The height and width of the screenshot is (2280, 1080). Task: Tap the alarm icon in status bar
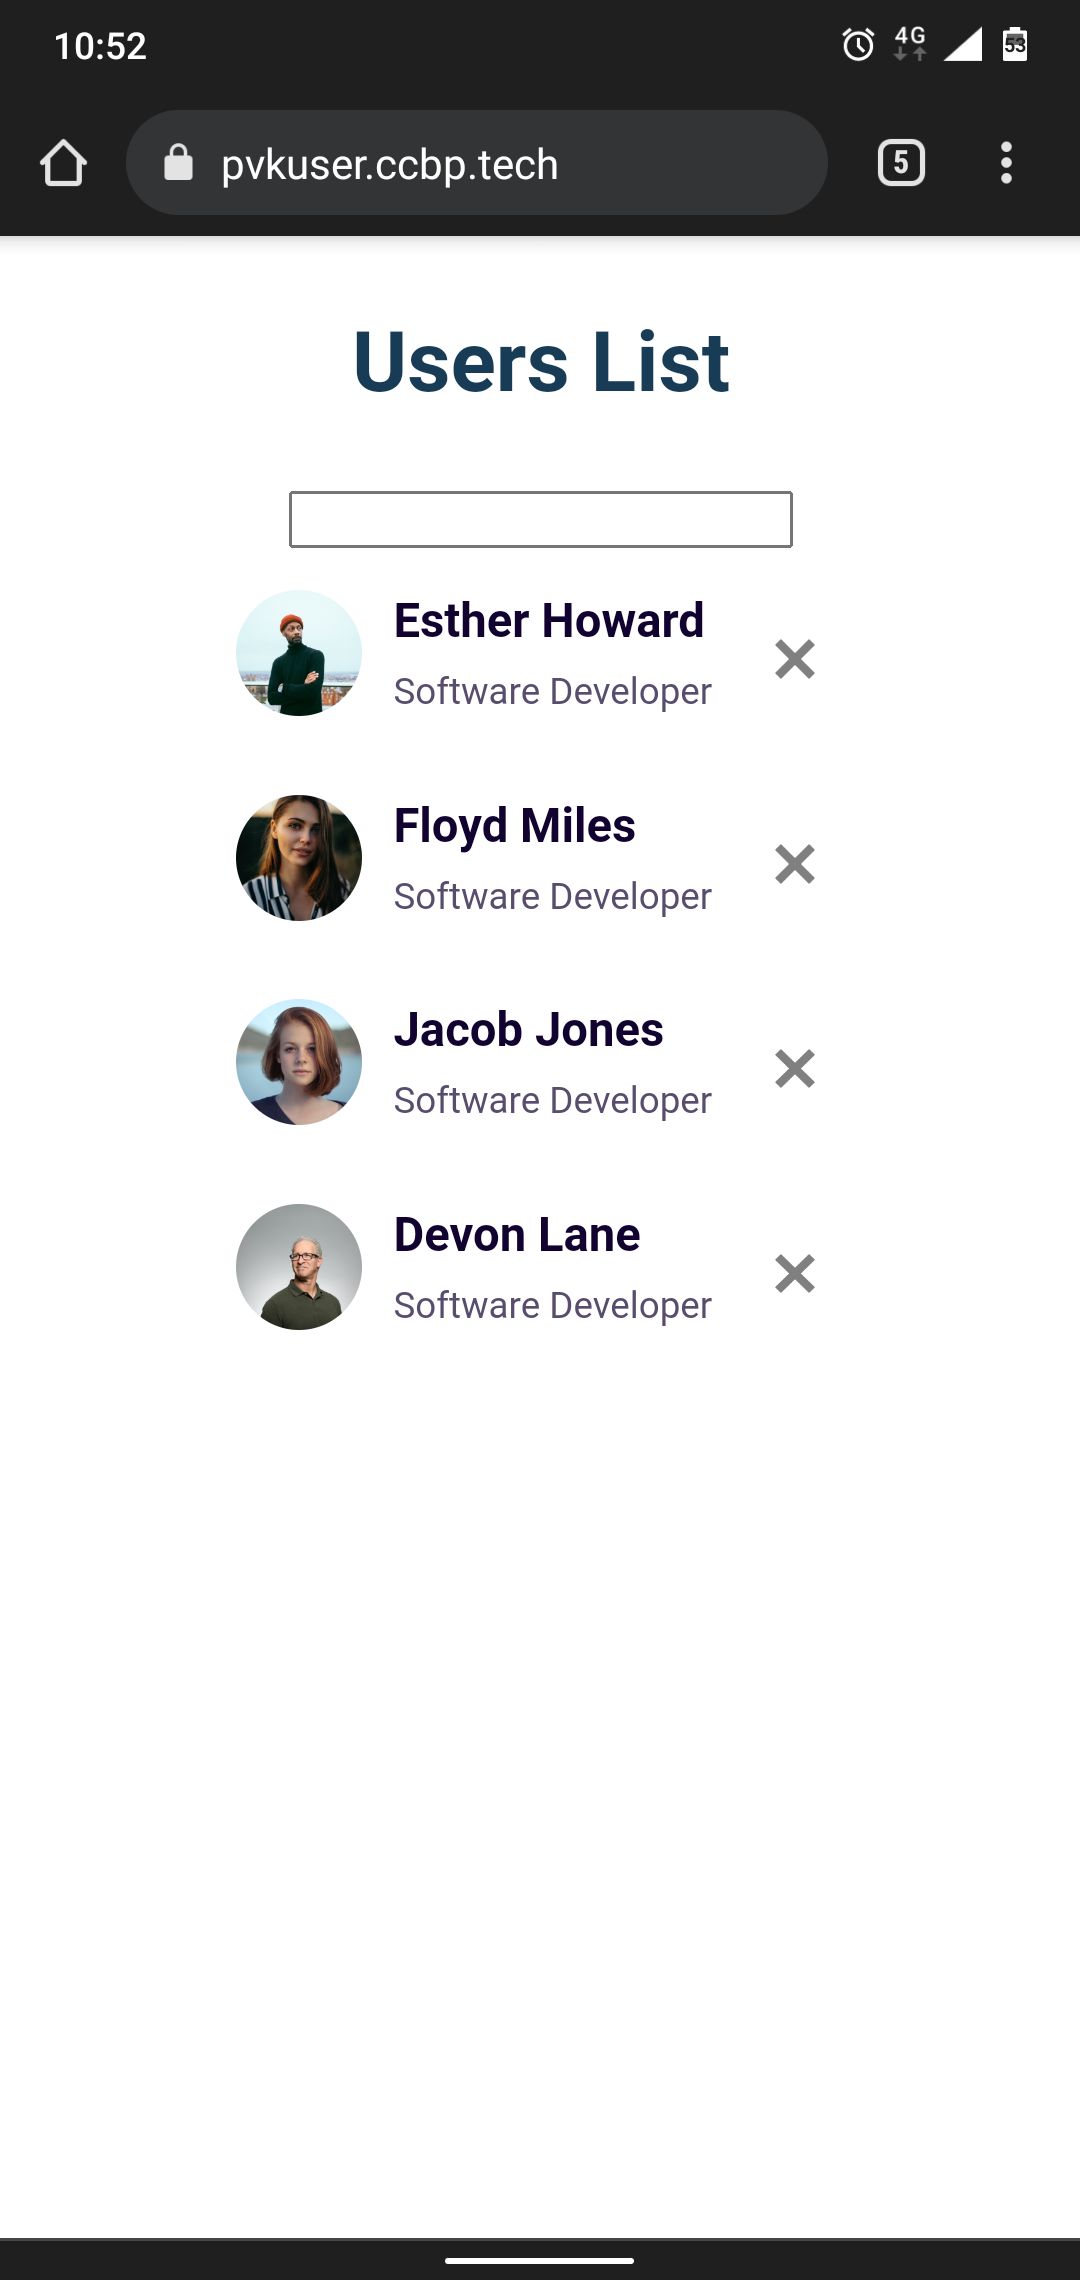point(858,45)
